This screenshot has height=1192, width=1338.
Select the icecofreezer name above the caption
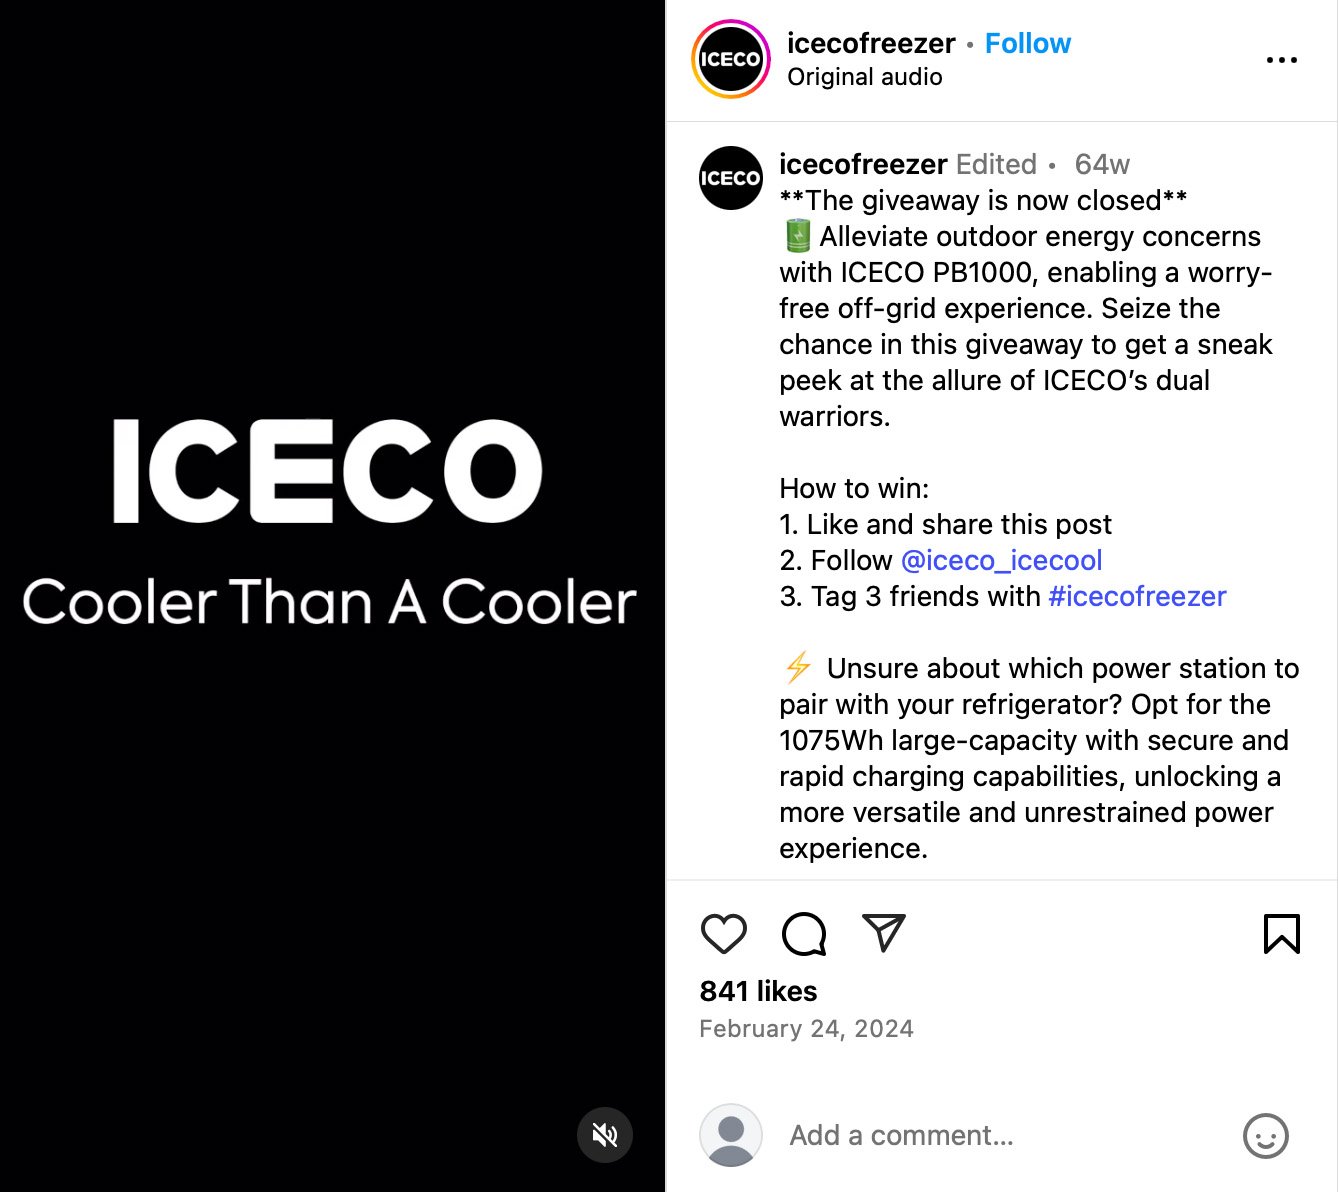(861, 164)
